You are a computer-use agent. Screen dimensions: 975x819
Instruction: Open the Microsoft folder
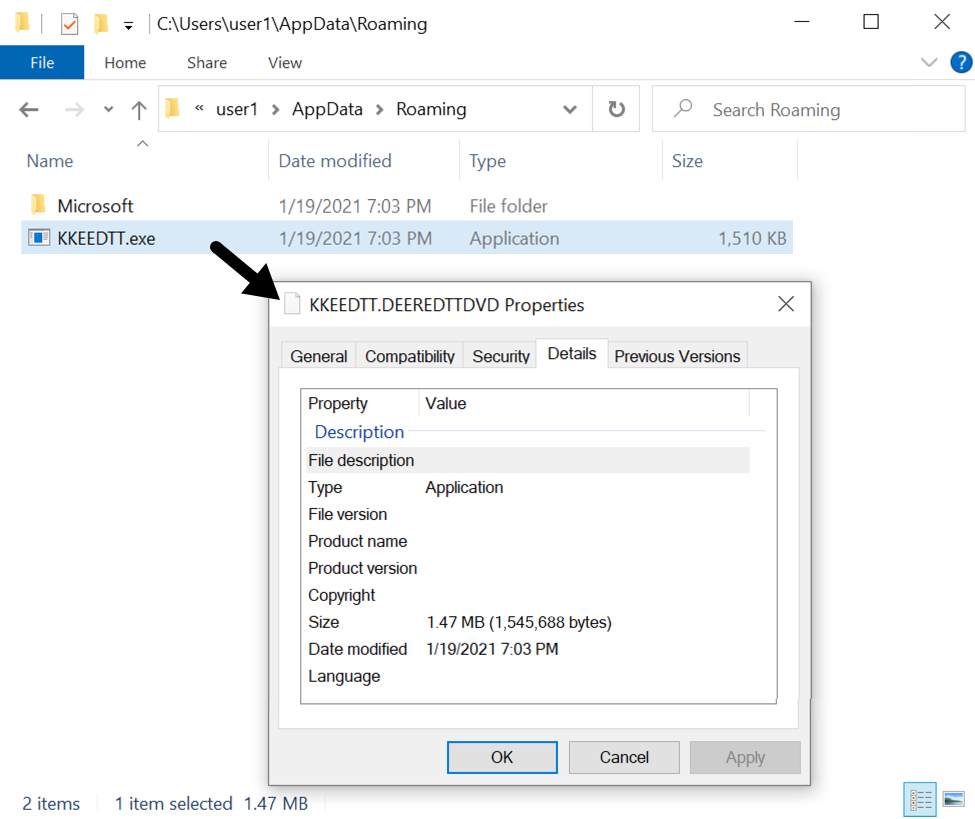pyautogui.click(x=95, y=206)
